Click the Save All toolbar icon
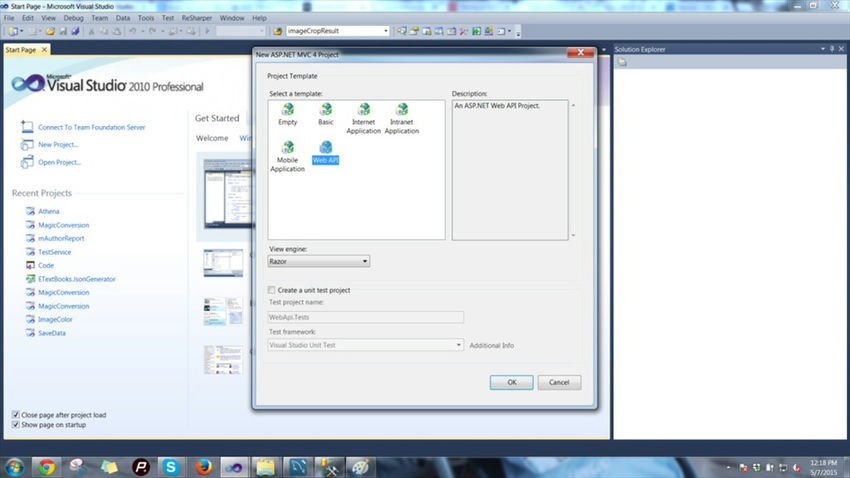 [x=75, y=31]
